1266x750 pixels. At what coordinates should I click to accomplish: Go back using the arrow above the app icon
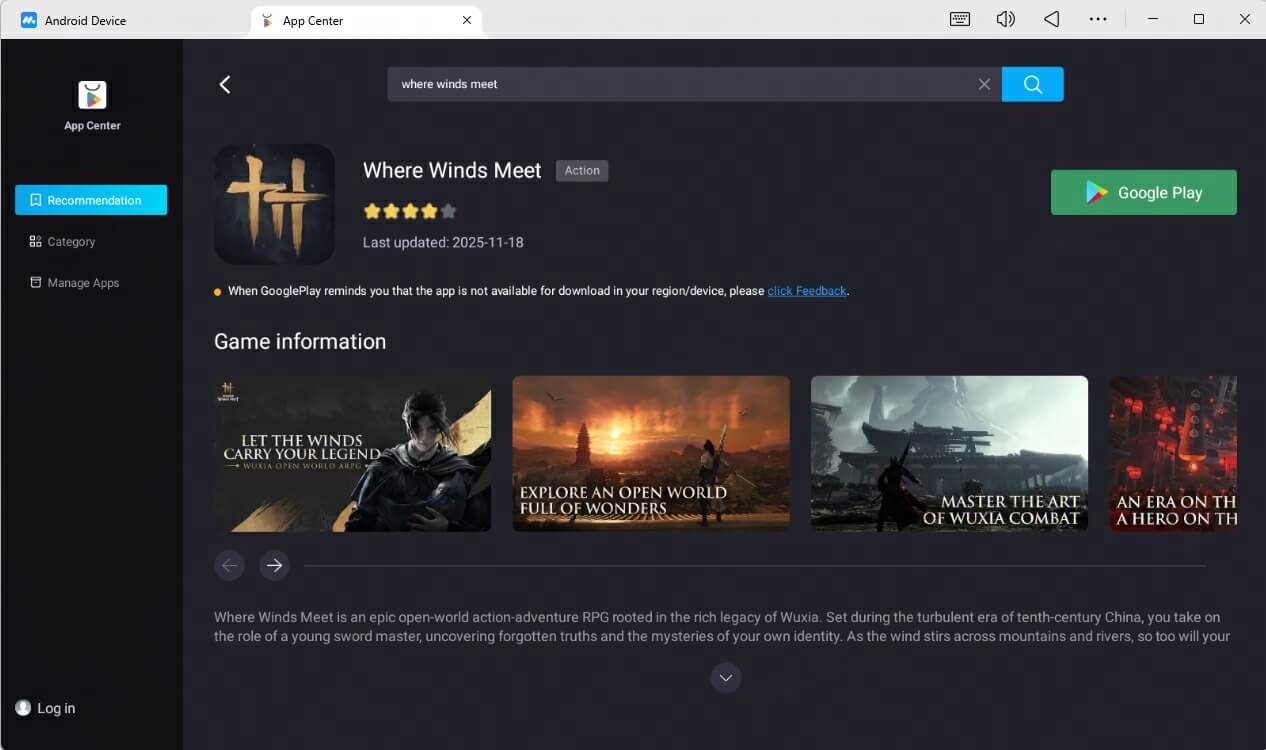coord(224,84)
